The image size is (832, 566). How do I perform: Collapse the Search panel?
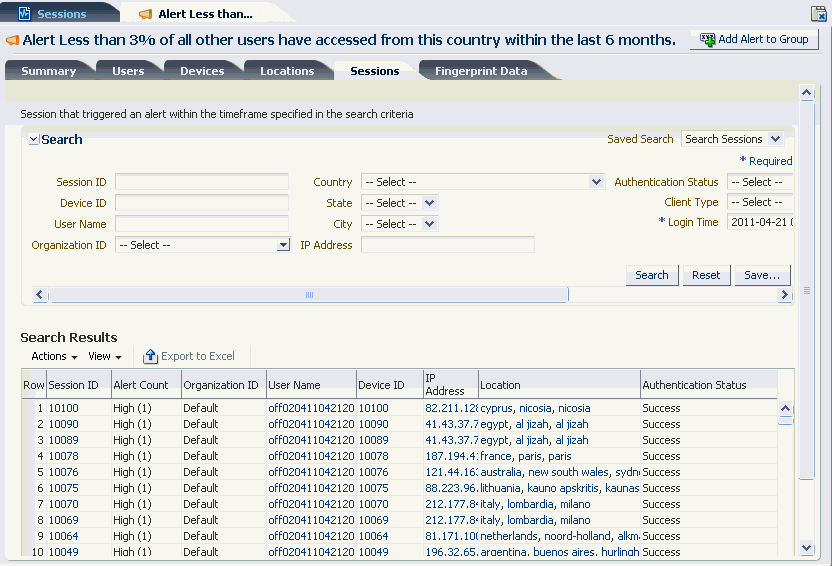point(33,140)
